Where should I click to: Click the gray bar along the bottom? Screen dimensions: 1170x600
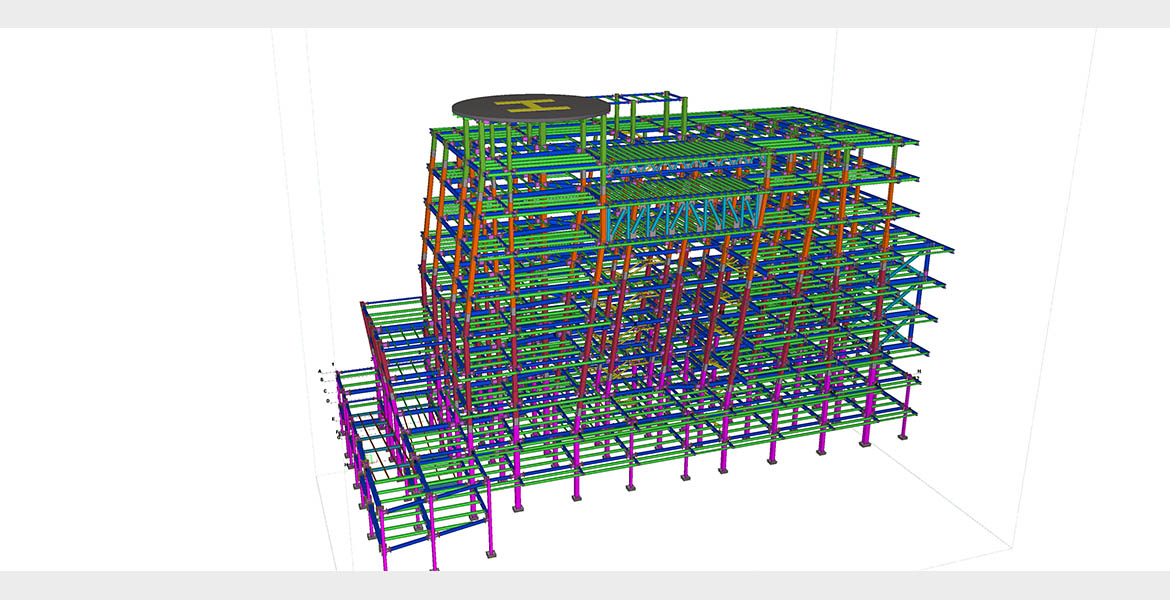click(x=585, y=586)
